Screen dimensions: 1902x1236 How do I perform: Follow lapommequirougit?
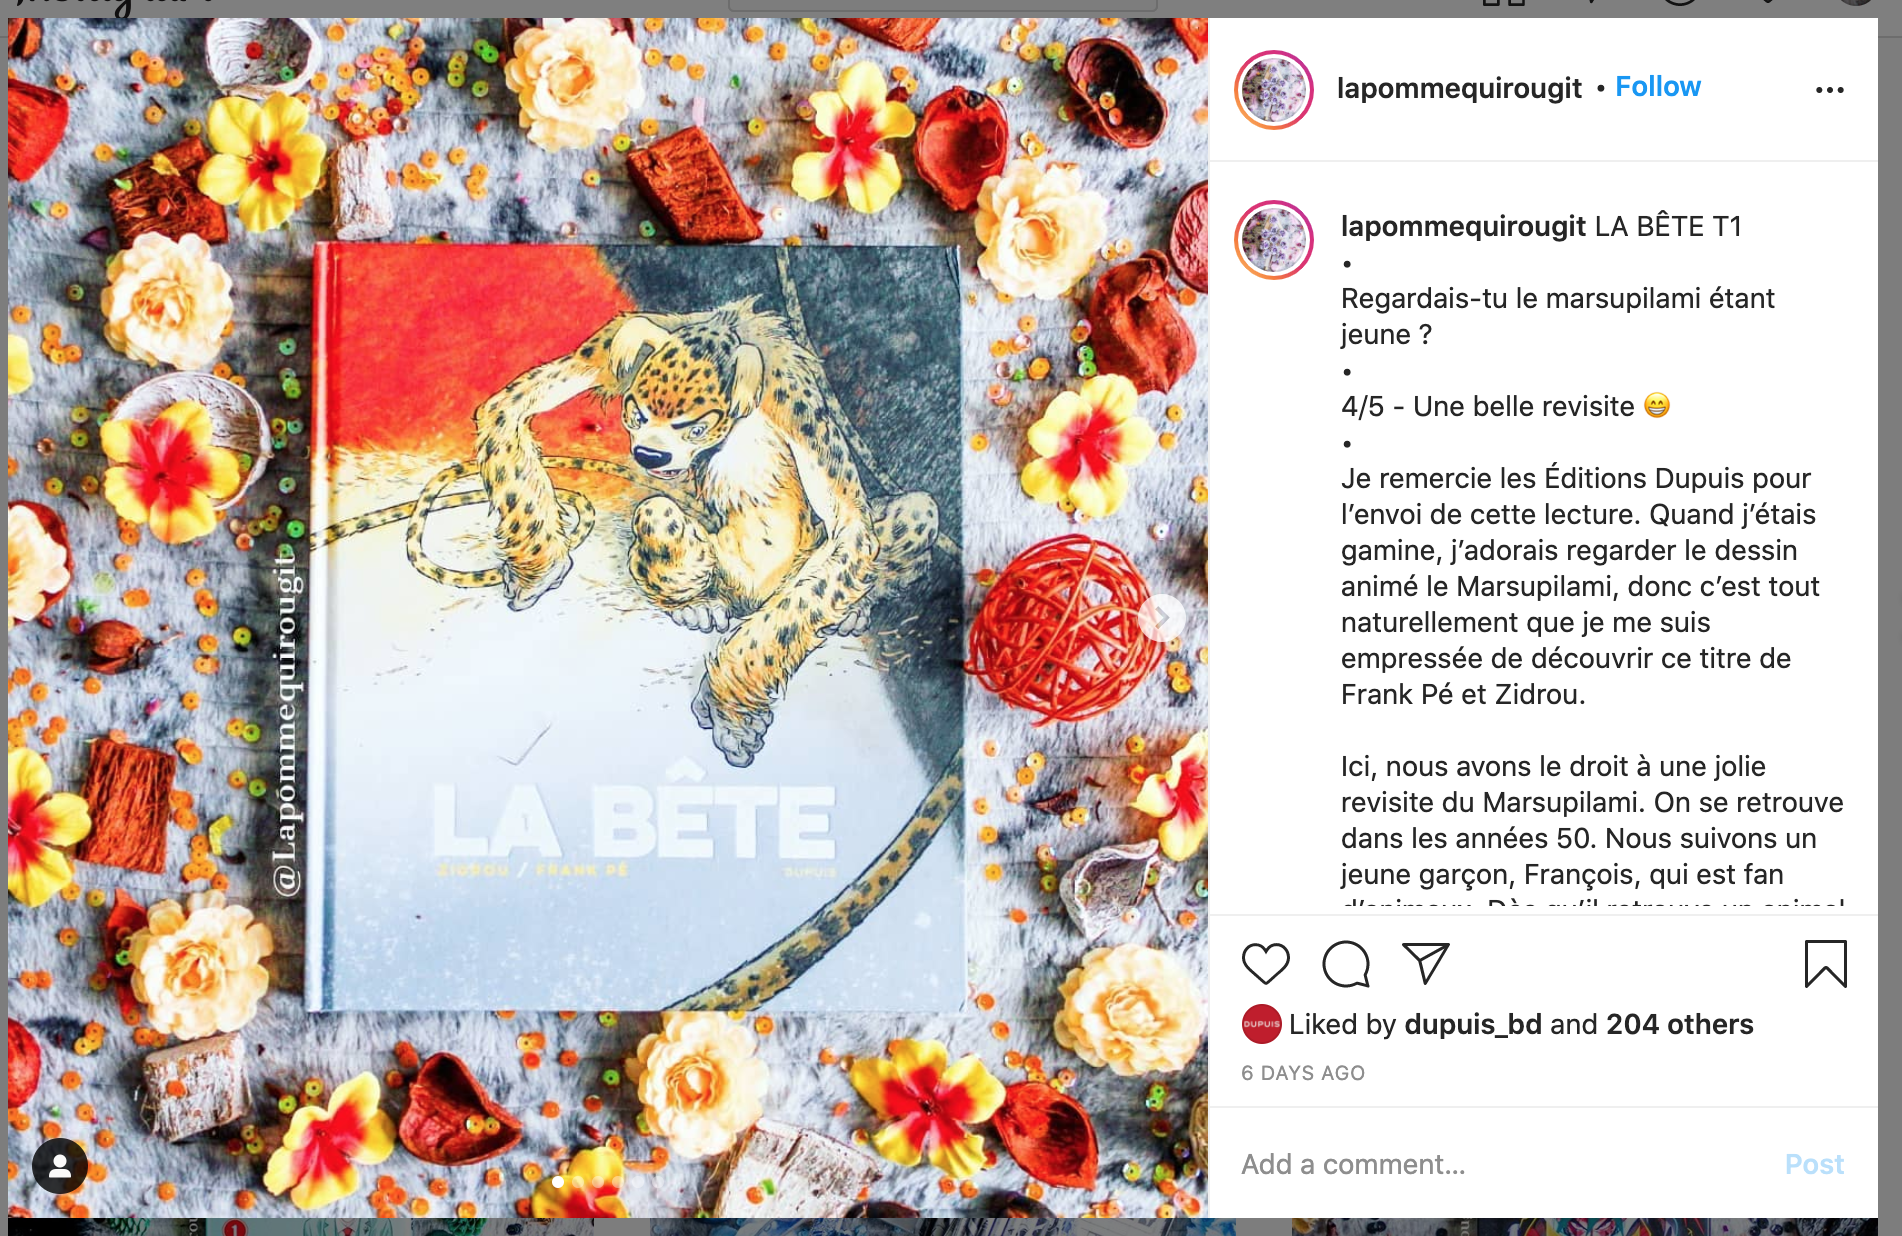(1657, 87)
